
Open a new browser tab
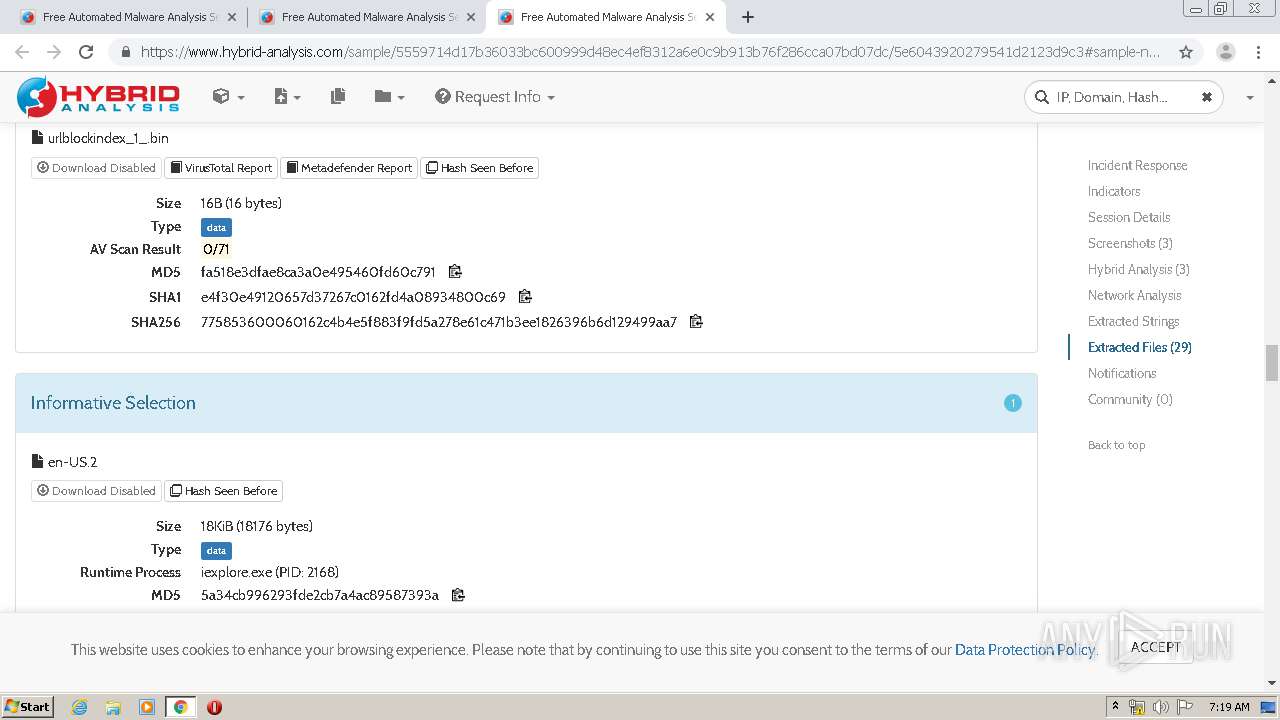tap(747, 17)
